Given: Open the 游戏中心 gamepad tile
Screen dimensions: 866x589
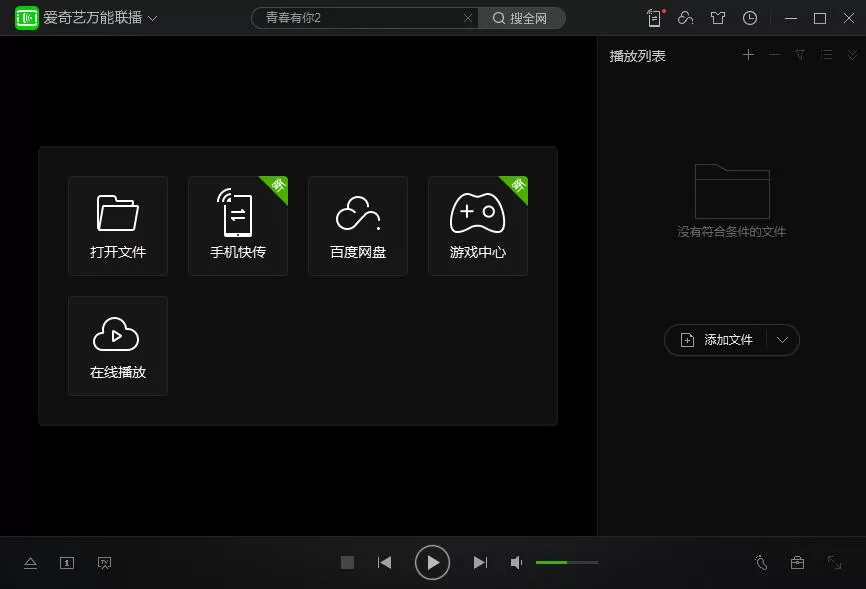Looking at the screenshot, I should [478, 226].
